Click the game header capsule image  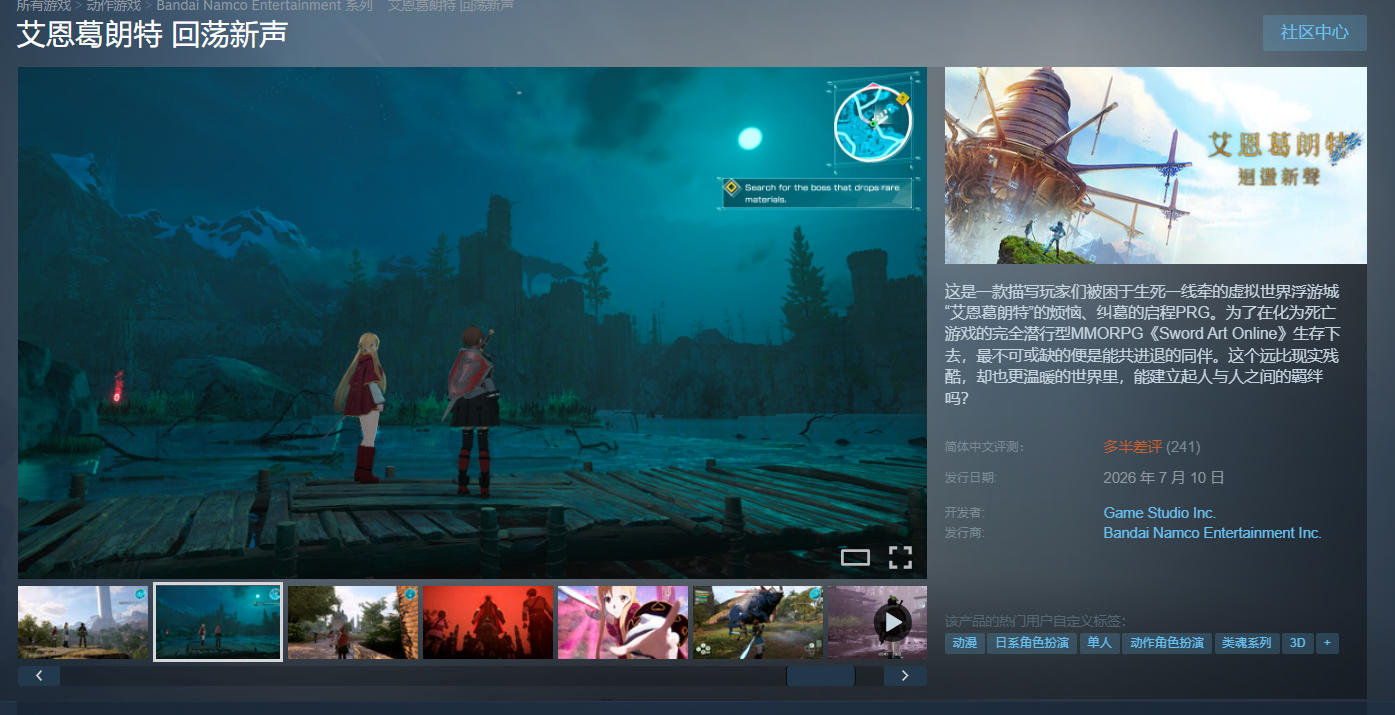click(1156, 165)
